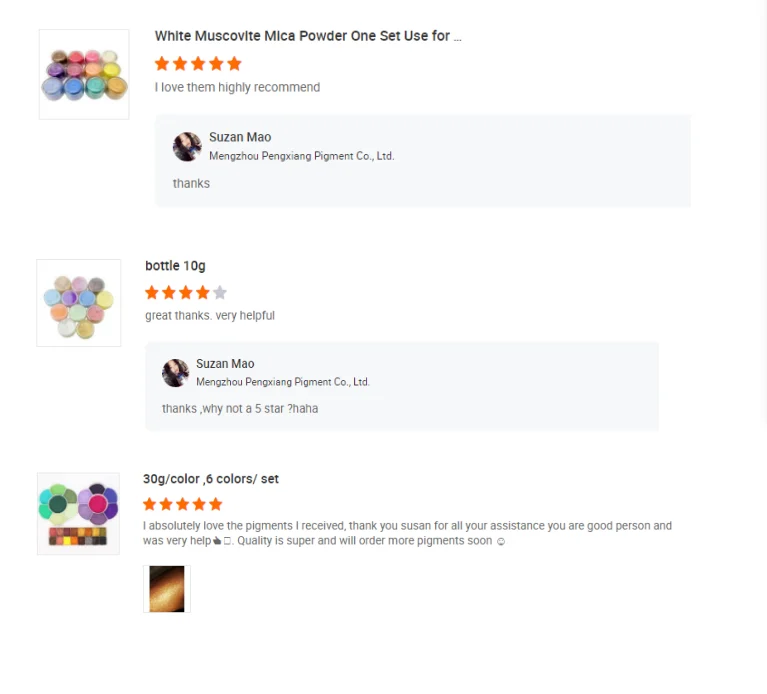767x694 pixels.
Task: Click the first star of the bottle 10g rating
Action: 152,292
